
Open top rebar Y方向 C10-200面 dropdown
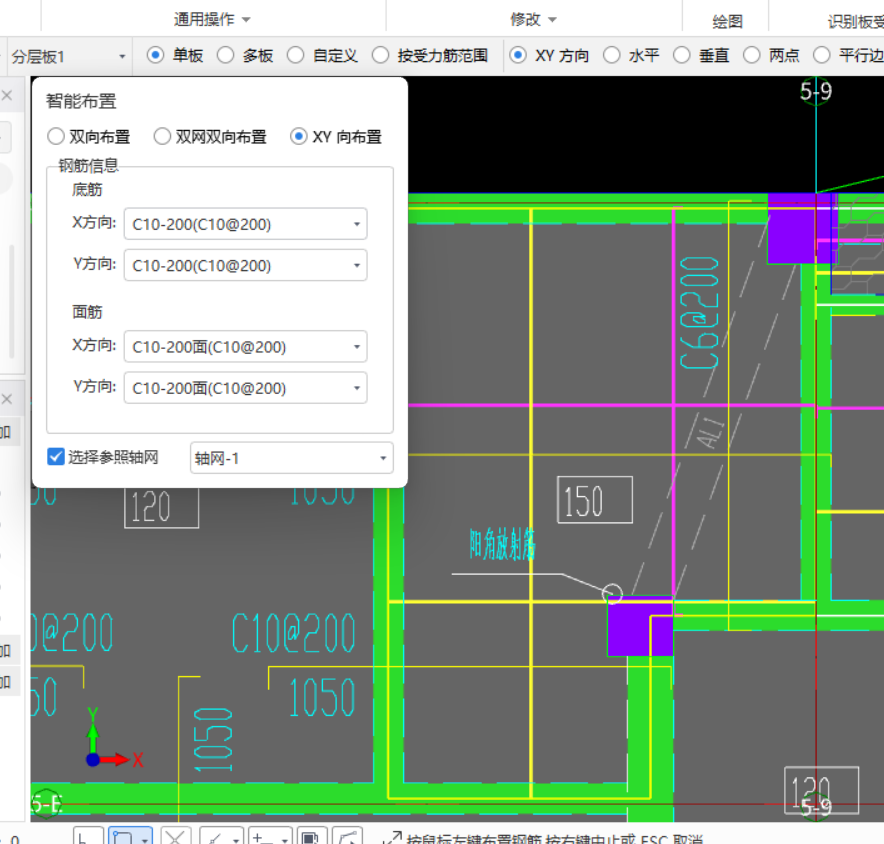tap(245, 388)
